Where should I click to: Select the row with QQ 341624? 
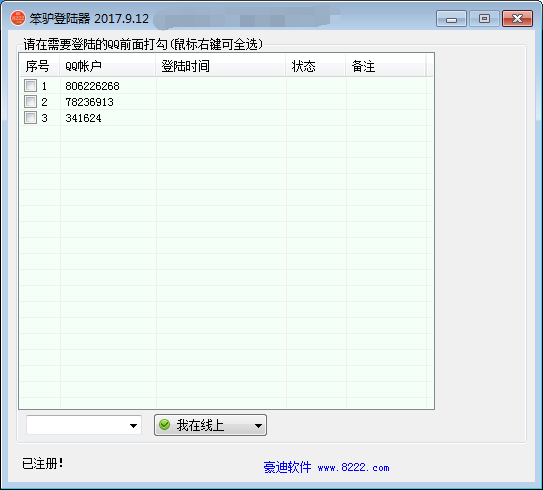[x=226, y=118]
